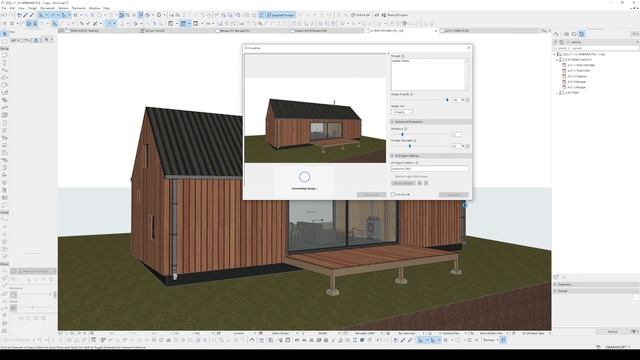The width and height of the screenshot is (640, 360).
Task: Select the Wall tool in the toolbox
Action: pos(4,55)
